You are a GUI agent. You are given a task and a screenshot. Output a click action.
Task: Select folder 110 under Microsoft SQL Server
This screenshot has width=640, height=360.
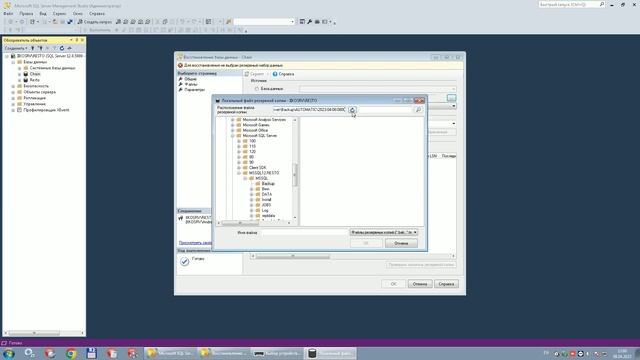(252, 146)
